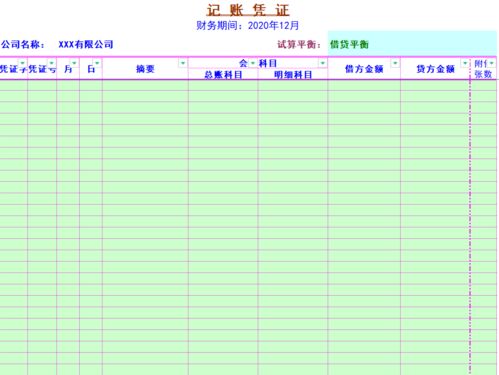
Task: Click the 财务期间:2020年12月 text
Action: tap(248, 25)
